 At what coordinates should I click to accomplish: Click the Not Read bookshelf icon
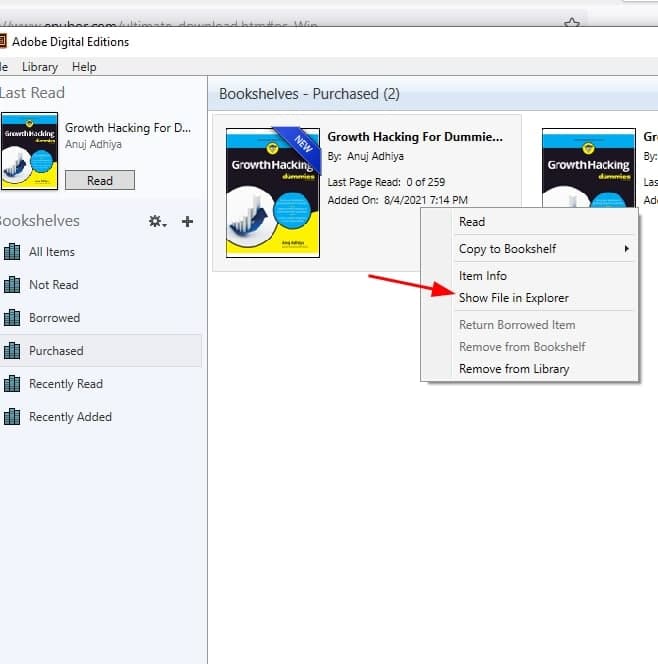(x=12, y=285)
